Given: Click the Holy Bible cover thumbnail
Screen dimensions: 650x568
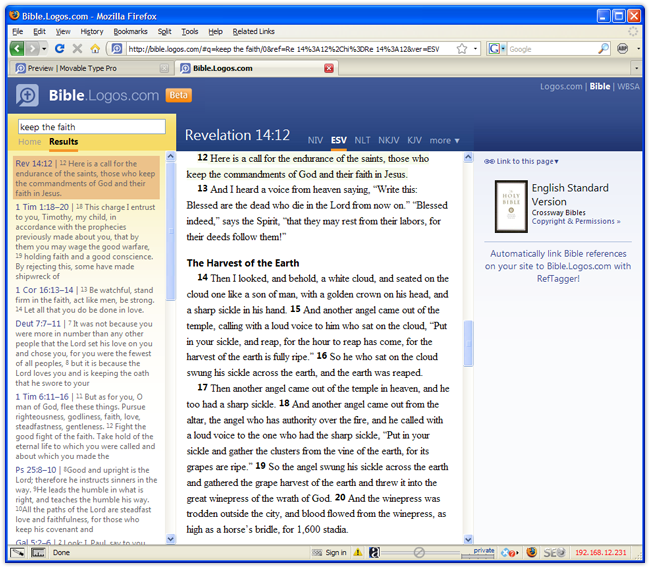Looking at the screenshot, I should (511, 206).
